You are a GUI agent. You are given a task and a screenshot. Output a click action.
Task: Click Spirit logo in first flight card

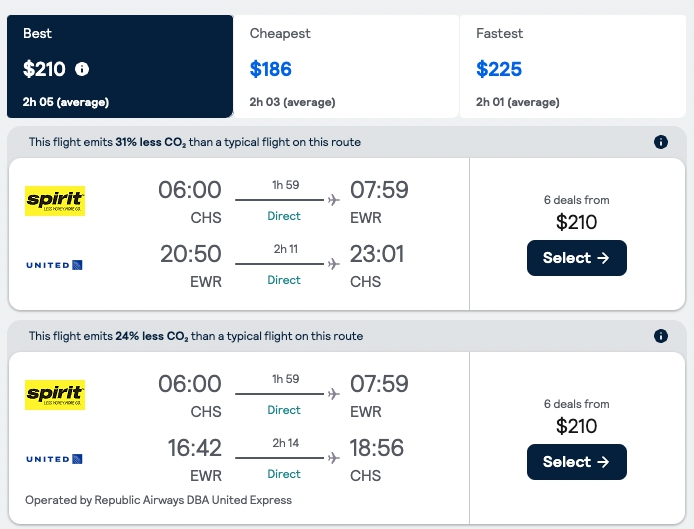(x=55, y=201)
